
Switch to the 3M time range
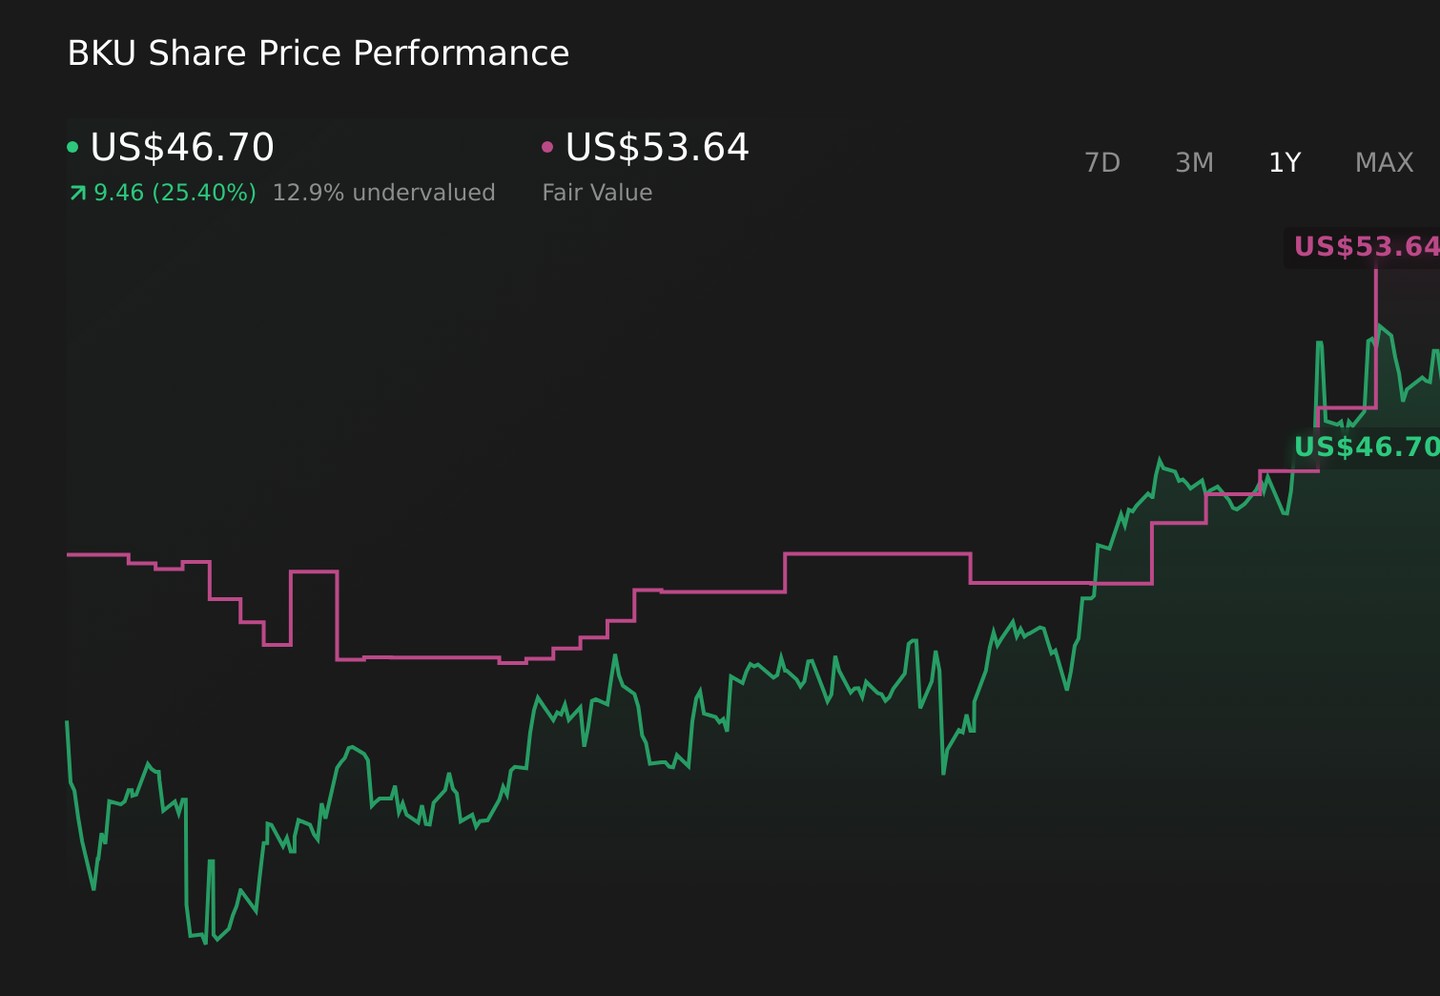(x=1194, y=162)
